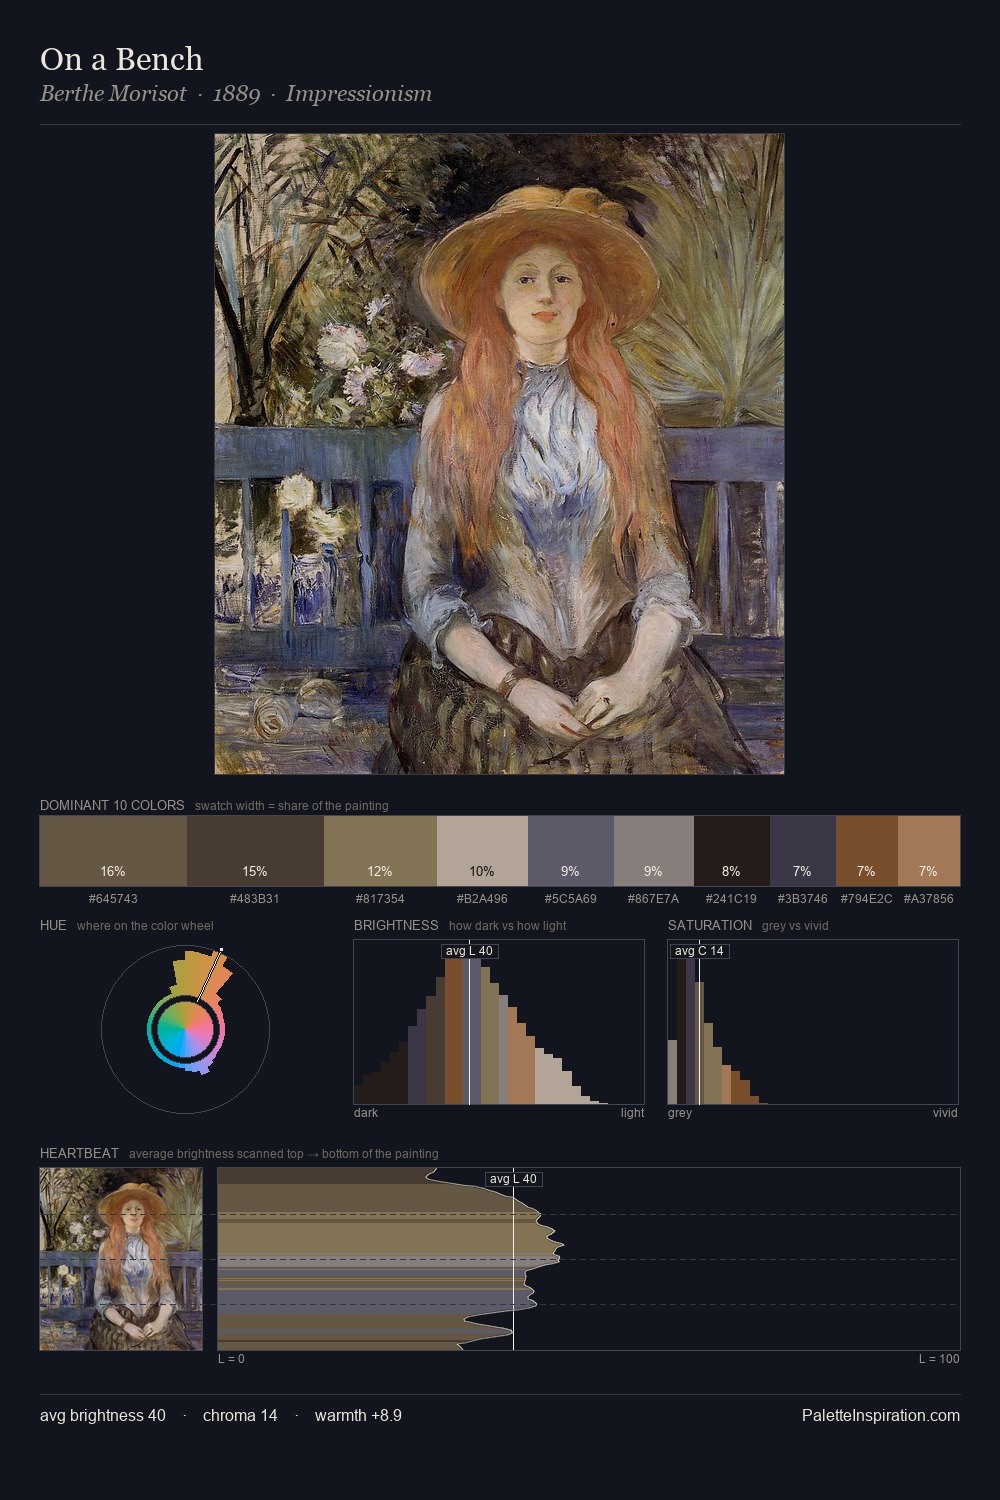Click hex code text #867E7A
1000x1500 pixels.
(x=653, y=898)
